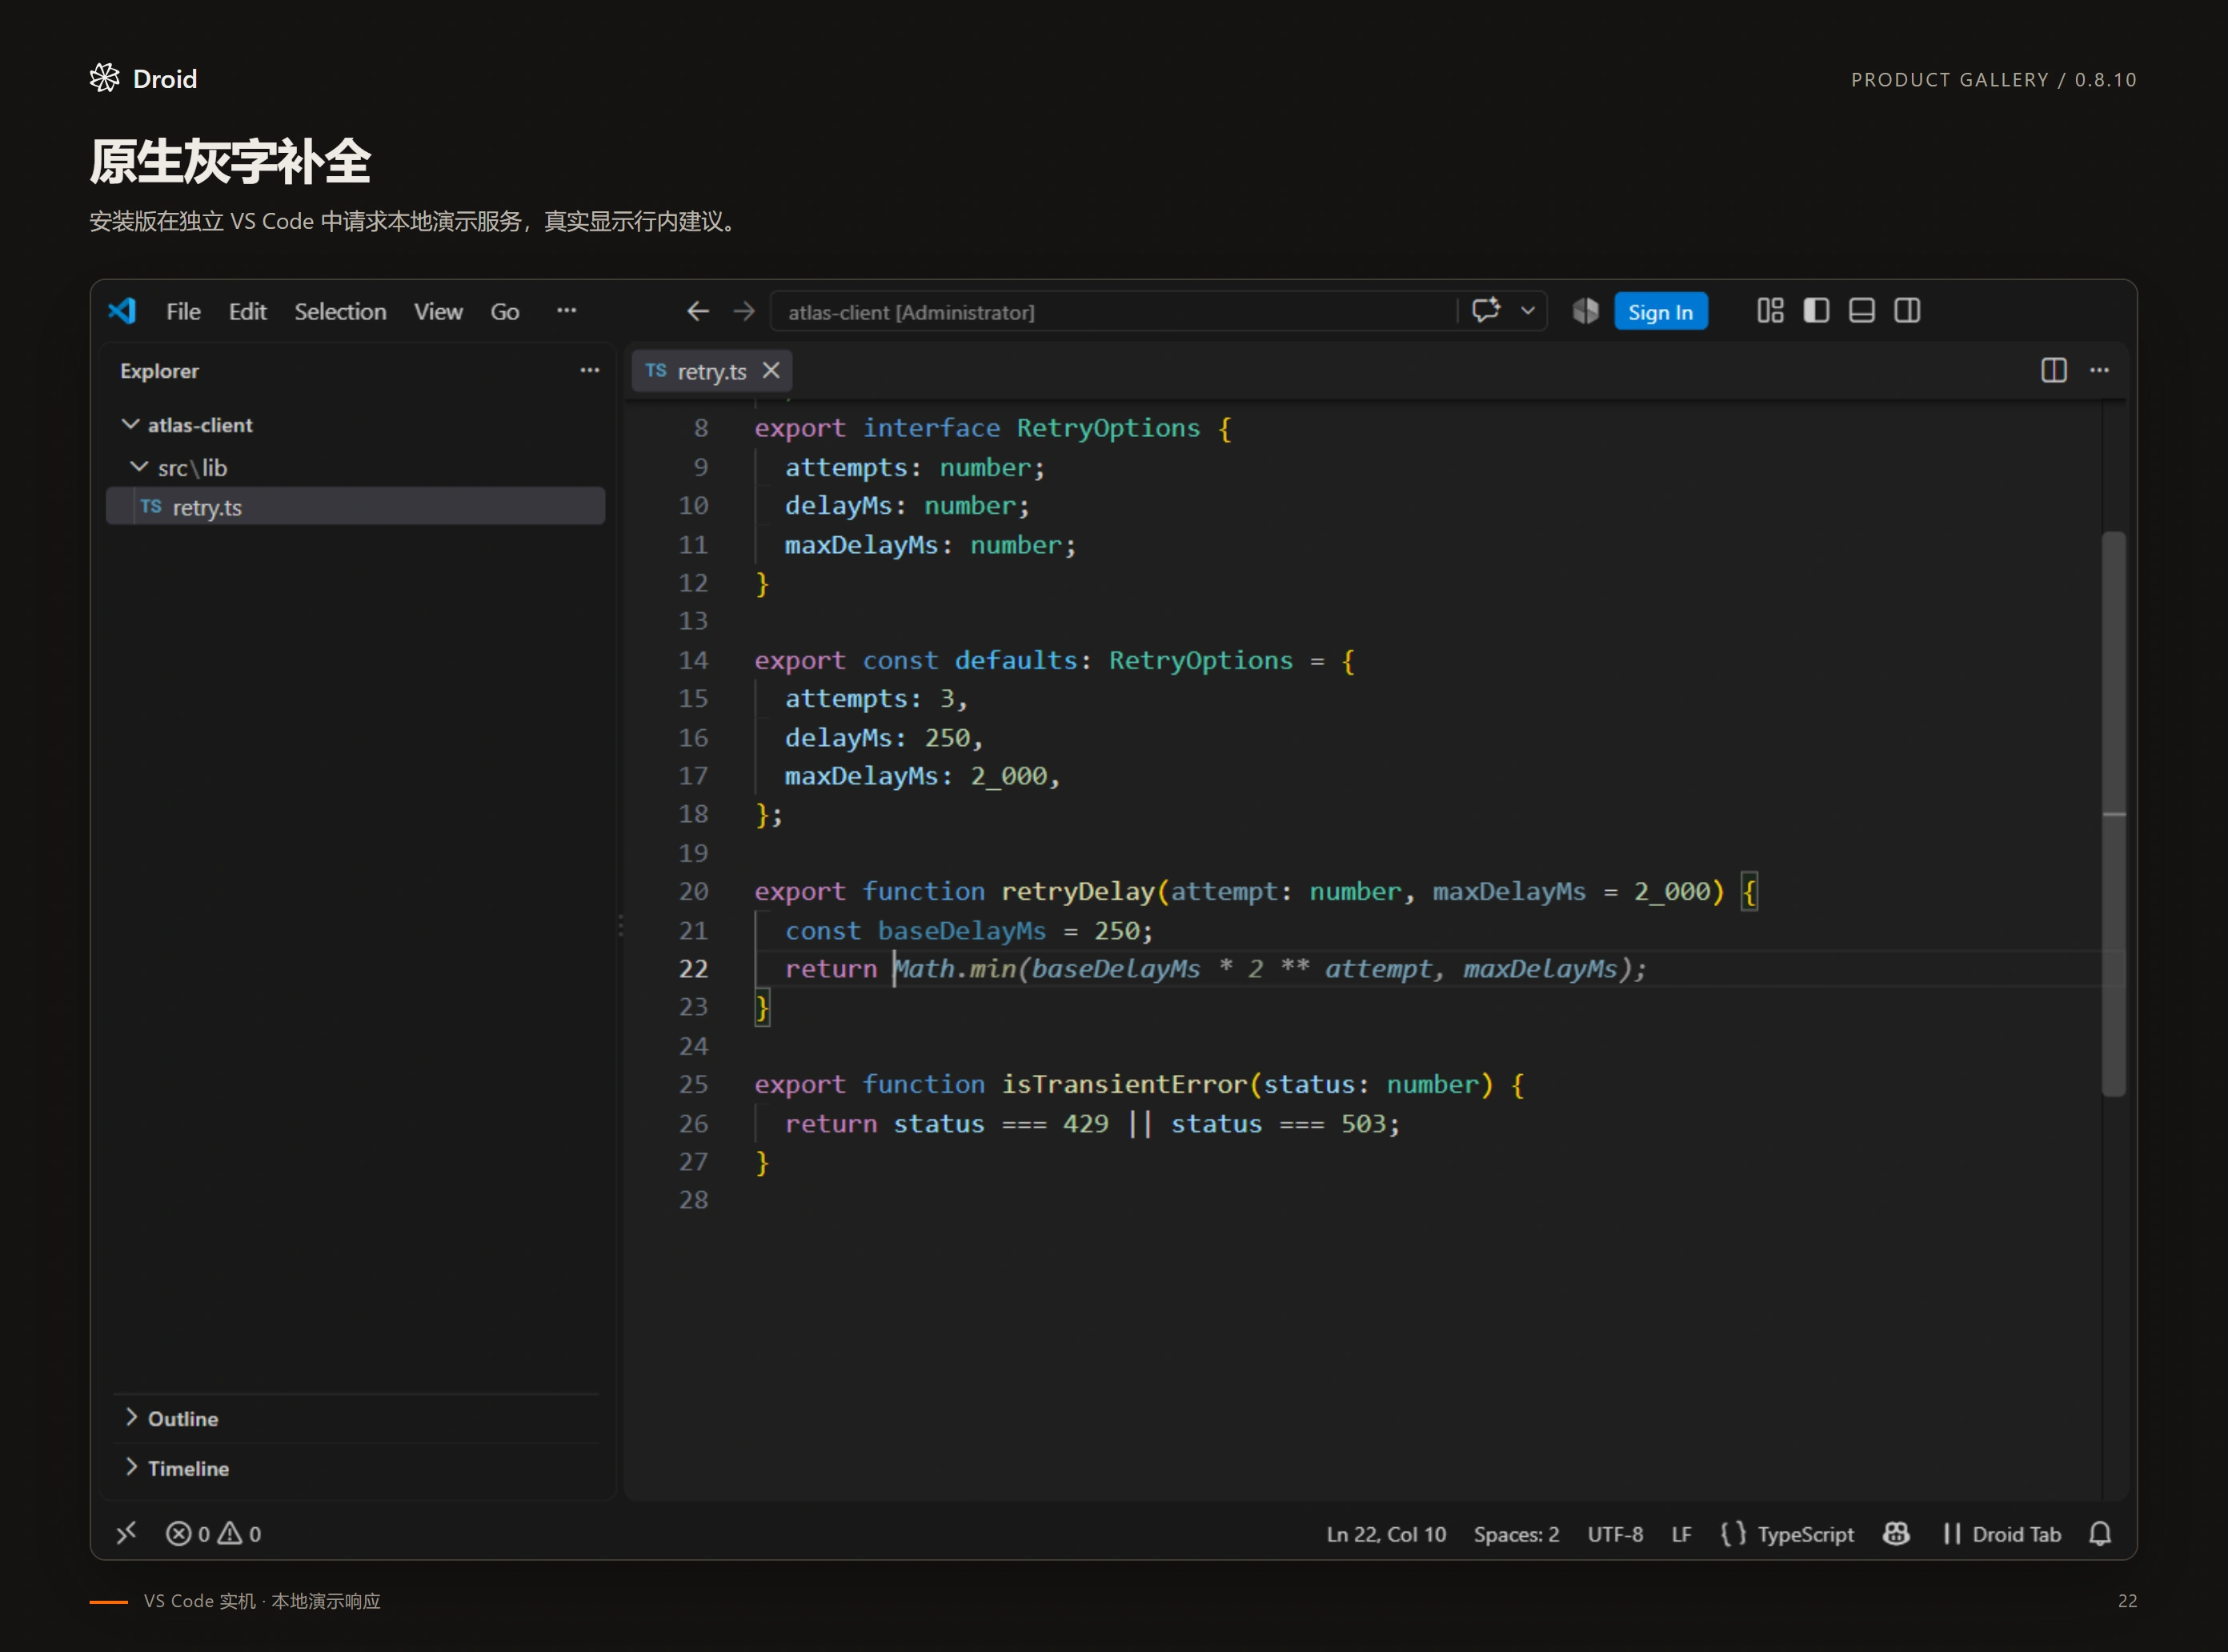Change encoding via UTF-8
The height and width of the screenshot is (1652, 2228).
tap(1615, 1535)
